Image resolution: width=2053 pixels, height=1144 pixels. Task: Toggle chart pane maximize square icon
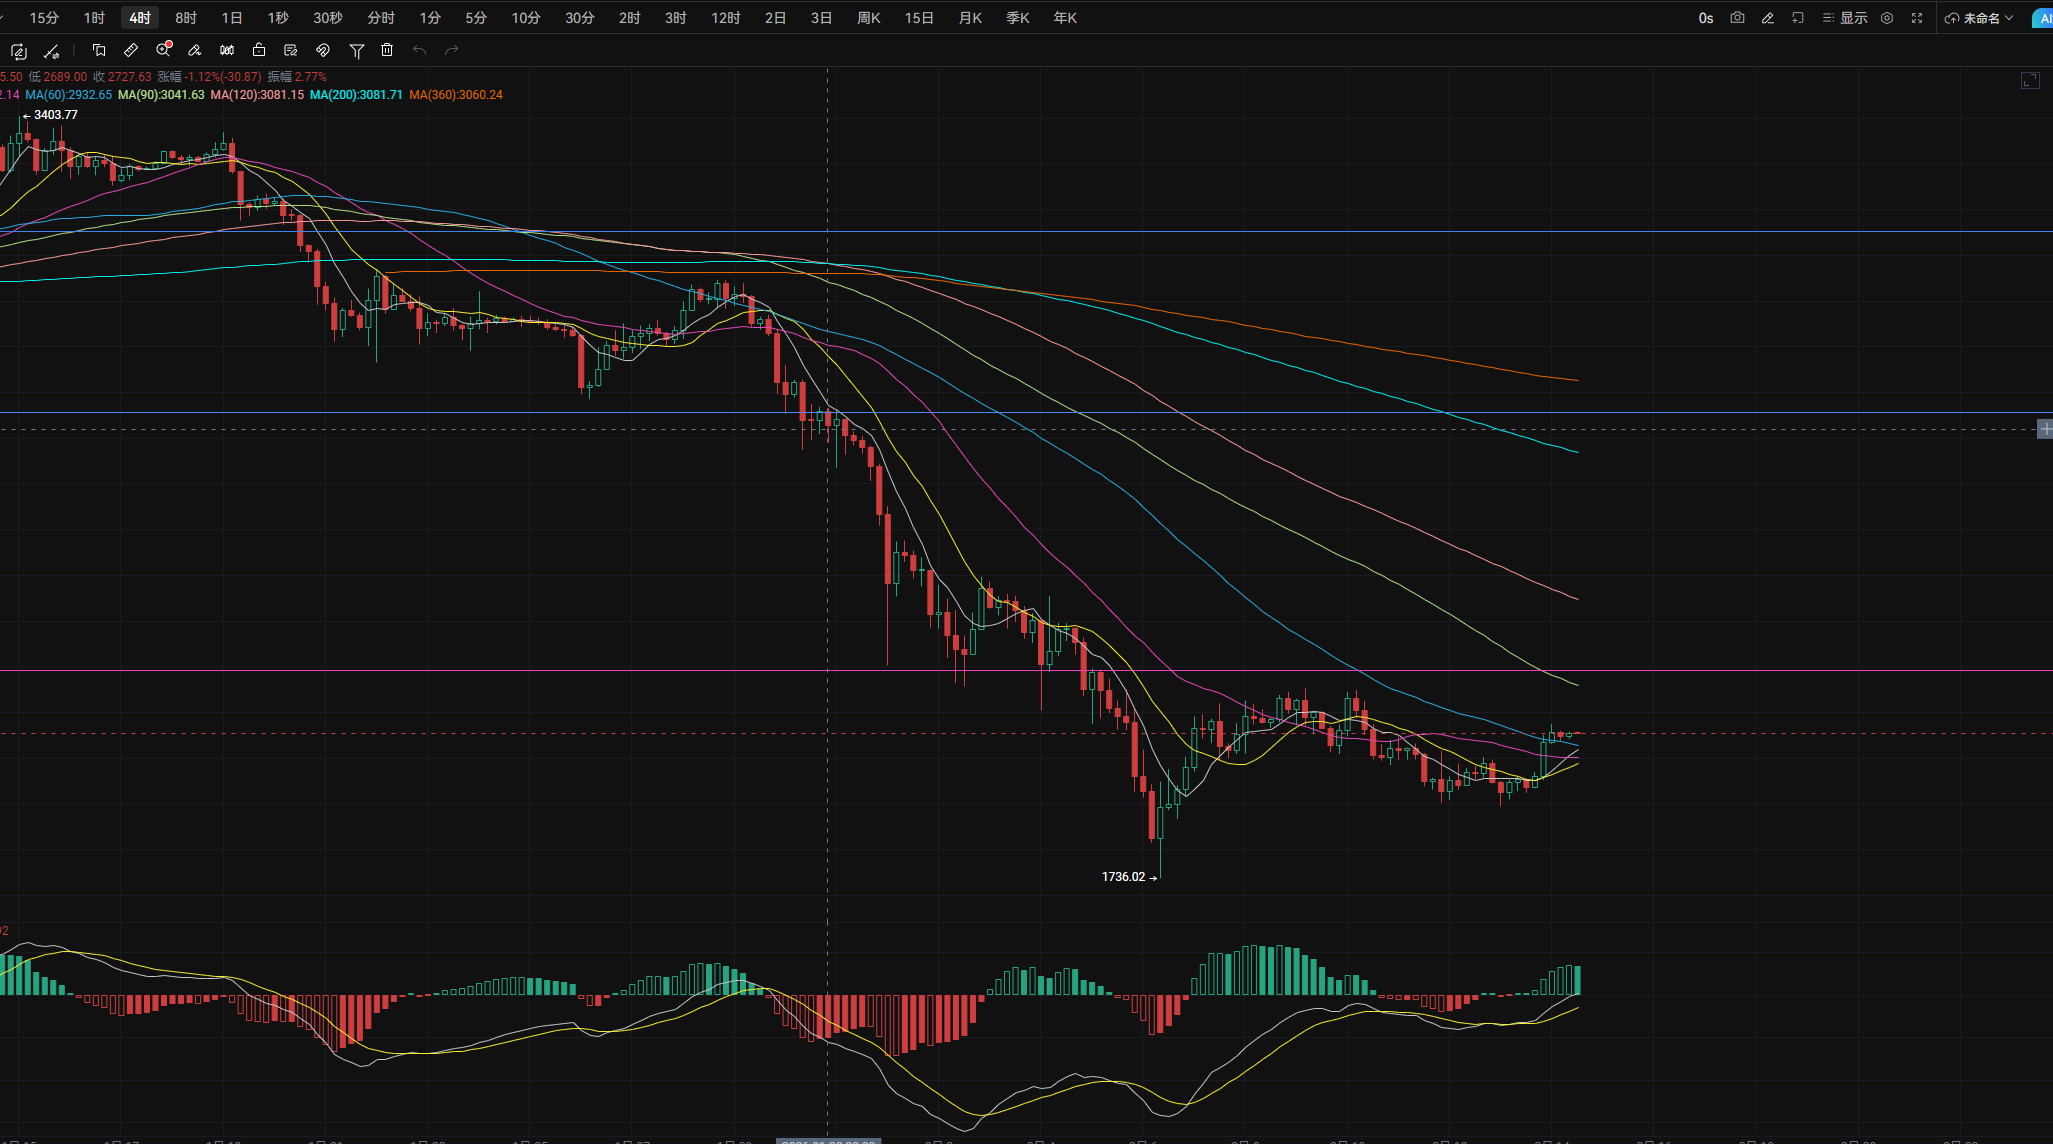(x=2029, y=81)
